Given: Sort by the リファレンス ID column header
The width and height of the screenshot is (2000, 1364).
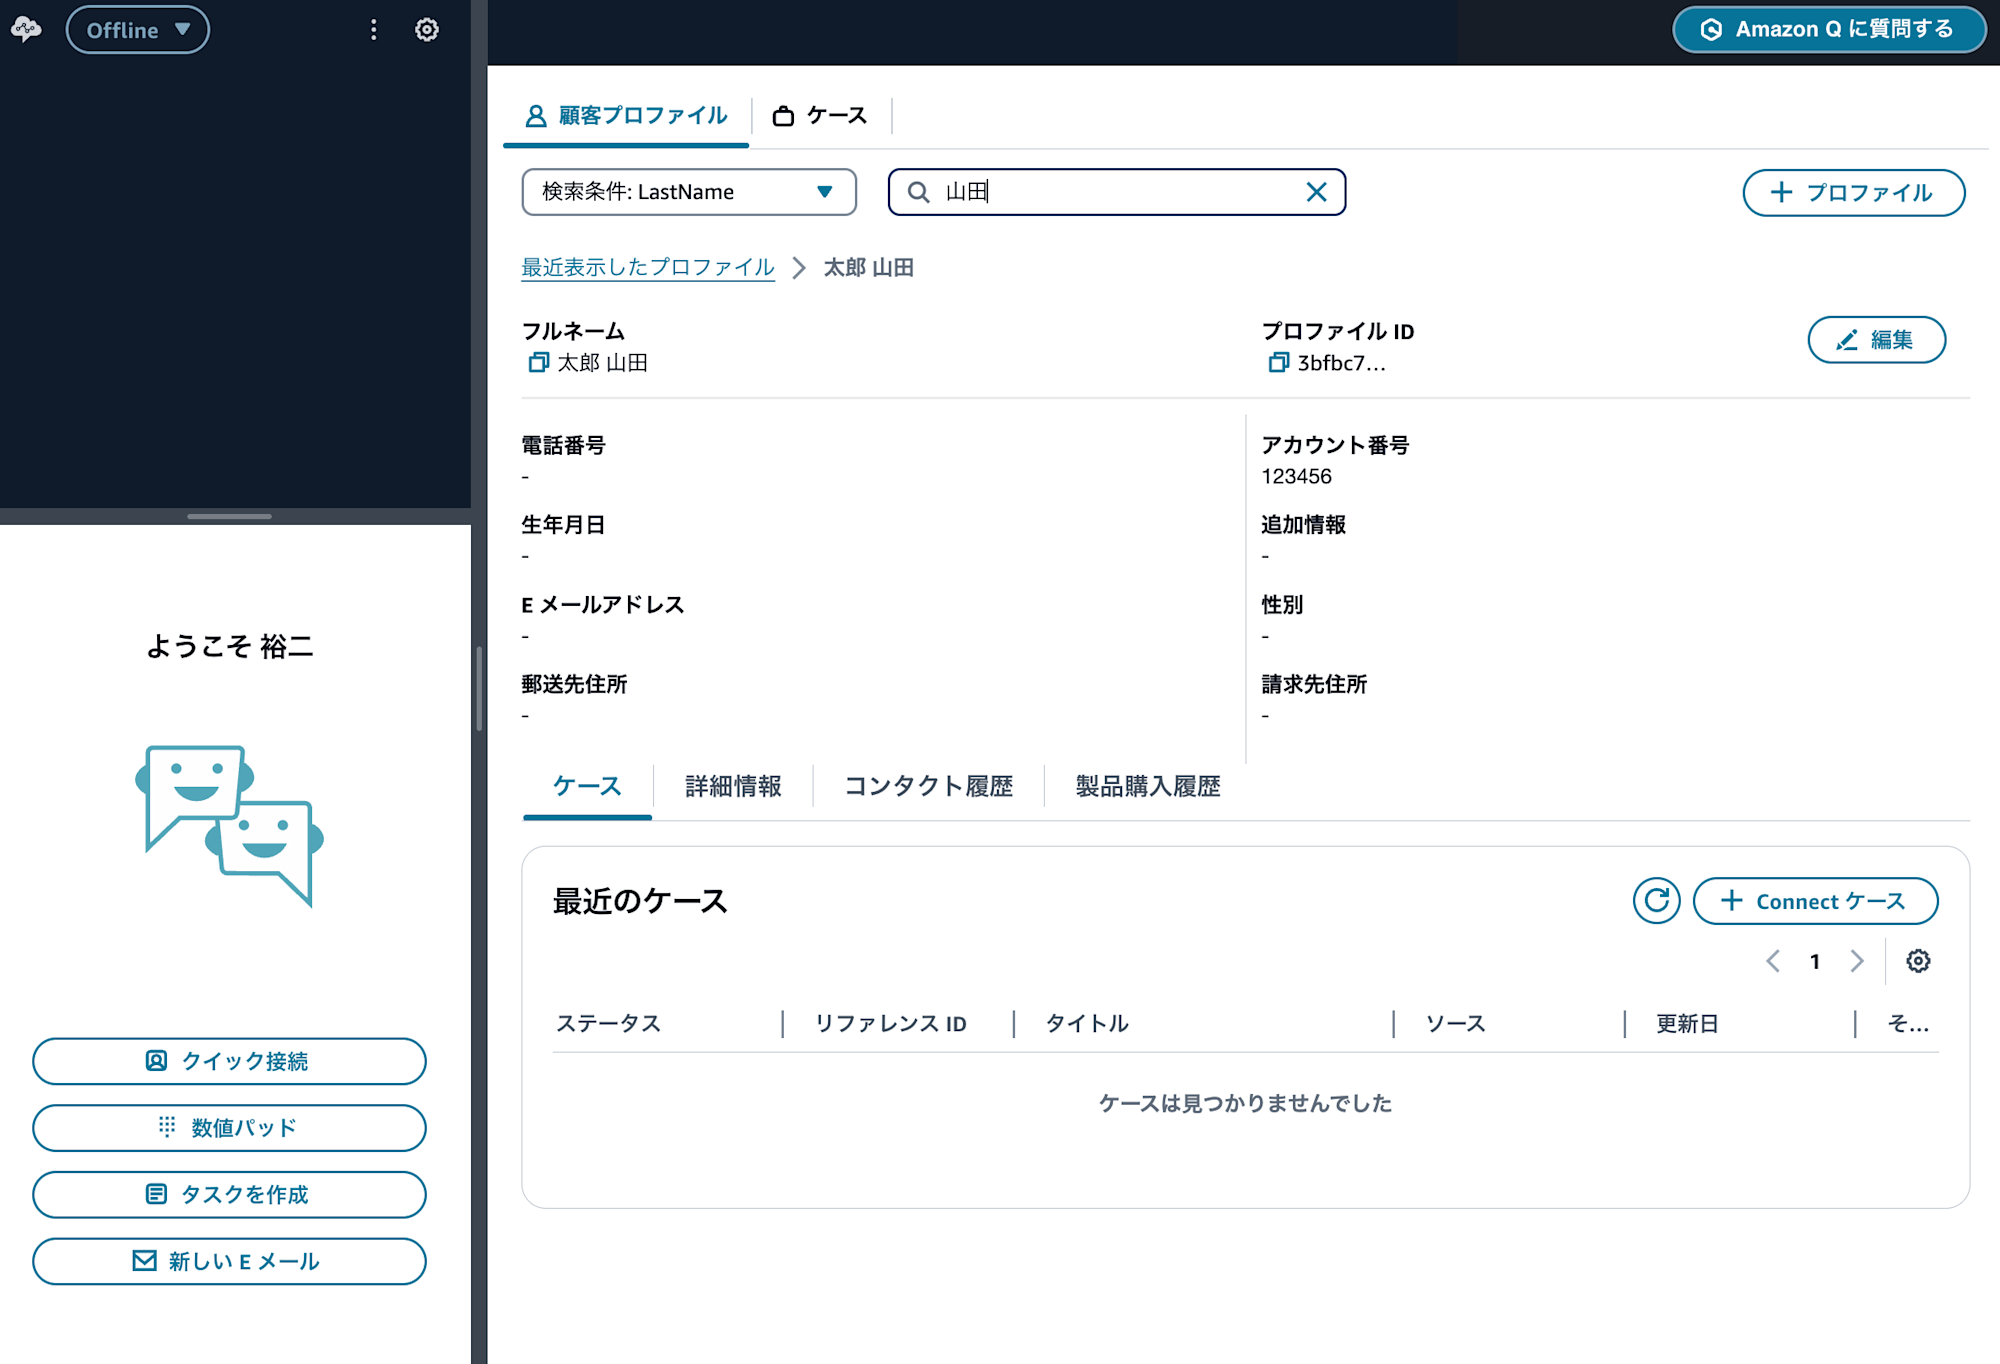Looking at the screenshot, I should (x=890, y=1023).
